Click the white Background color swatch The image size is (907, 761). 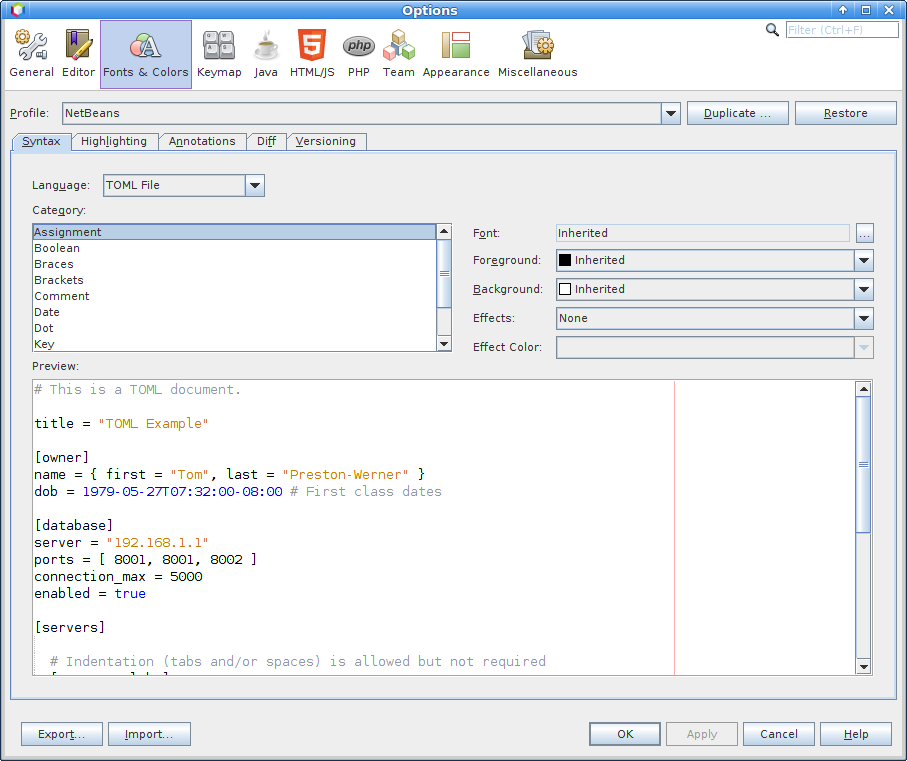click(x=565, y=290)
